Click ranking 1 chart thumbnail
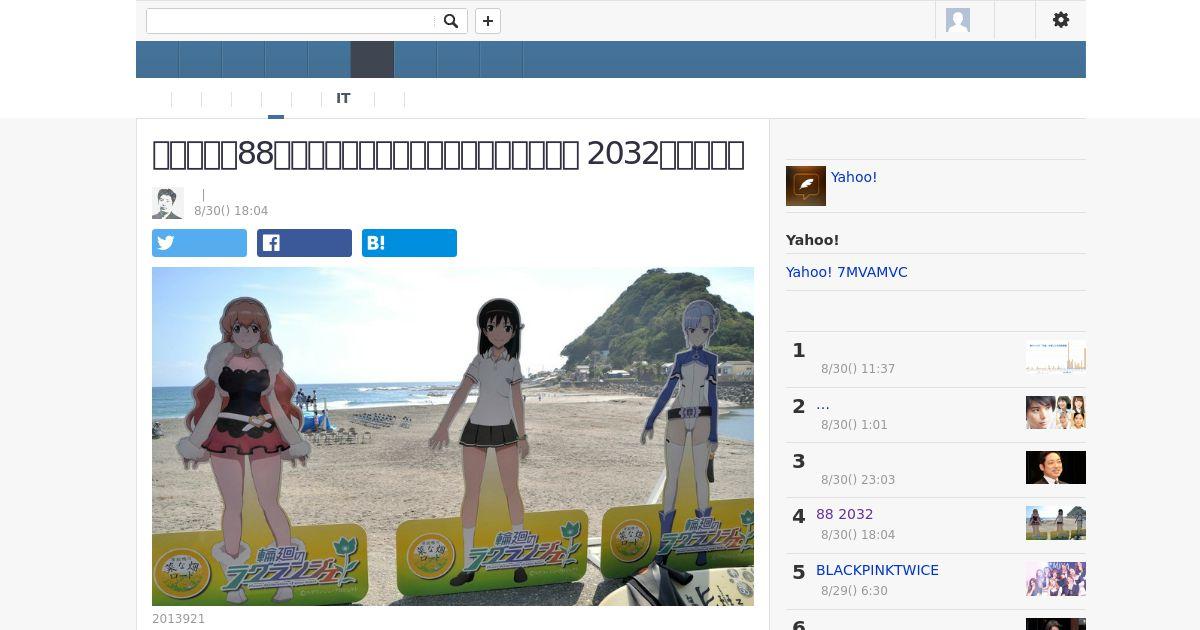Image resolution: width=1200 pixels, height=630 pixels. [x=1056, y=357]
